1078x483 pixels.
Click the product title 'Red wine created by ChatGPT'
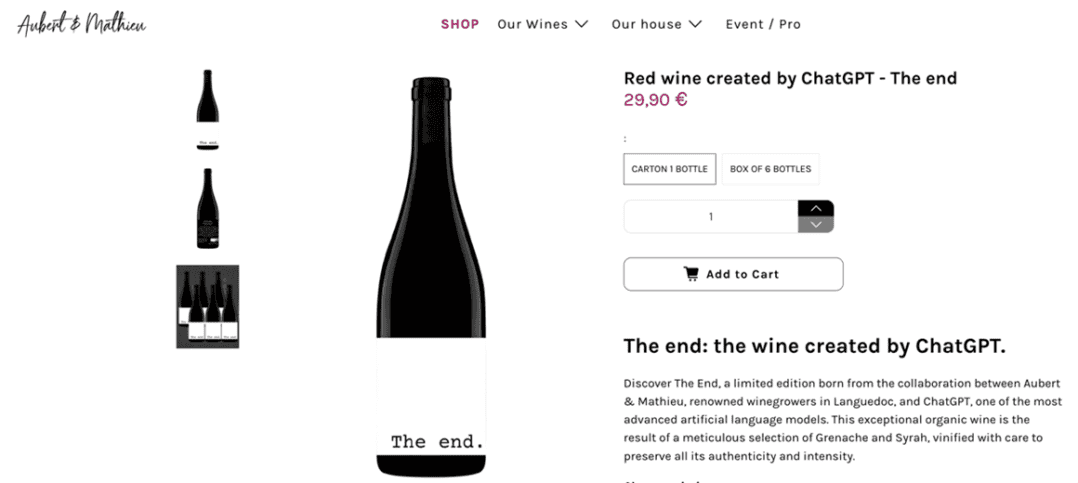point(790,78)
